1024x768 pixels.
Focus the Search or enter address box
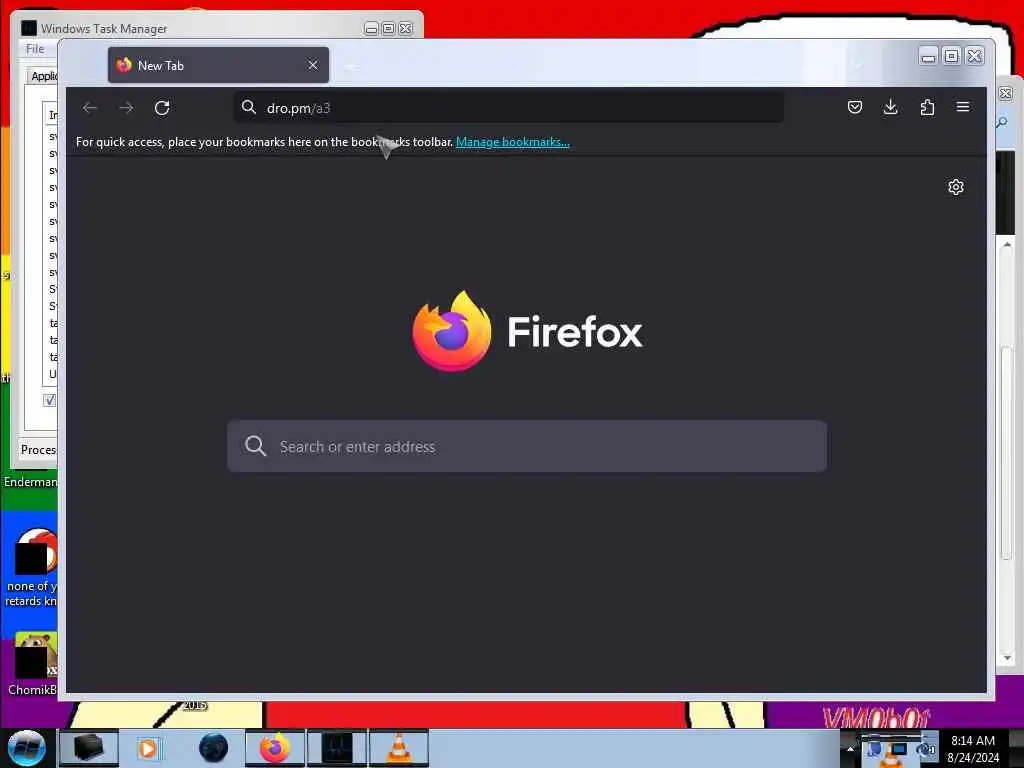pos(527,447)
